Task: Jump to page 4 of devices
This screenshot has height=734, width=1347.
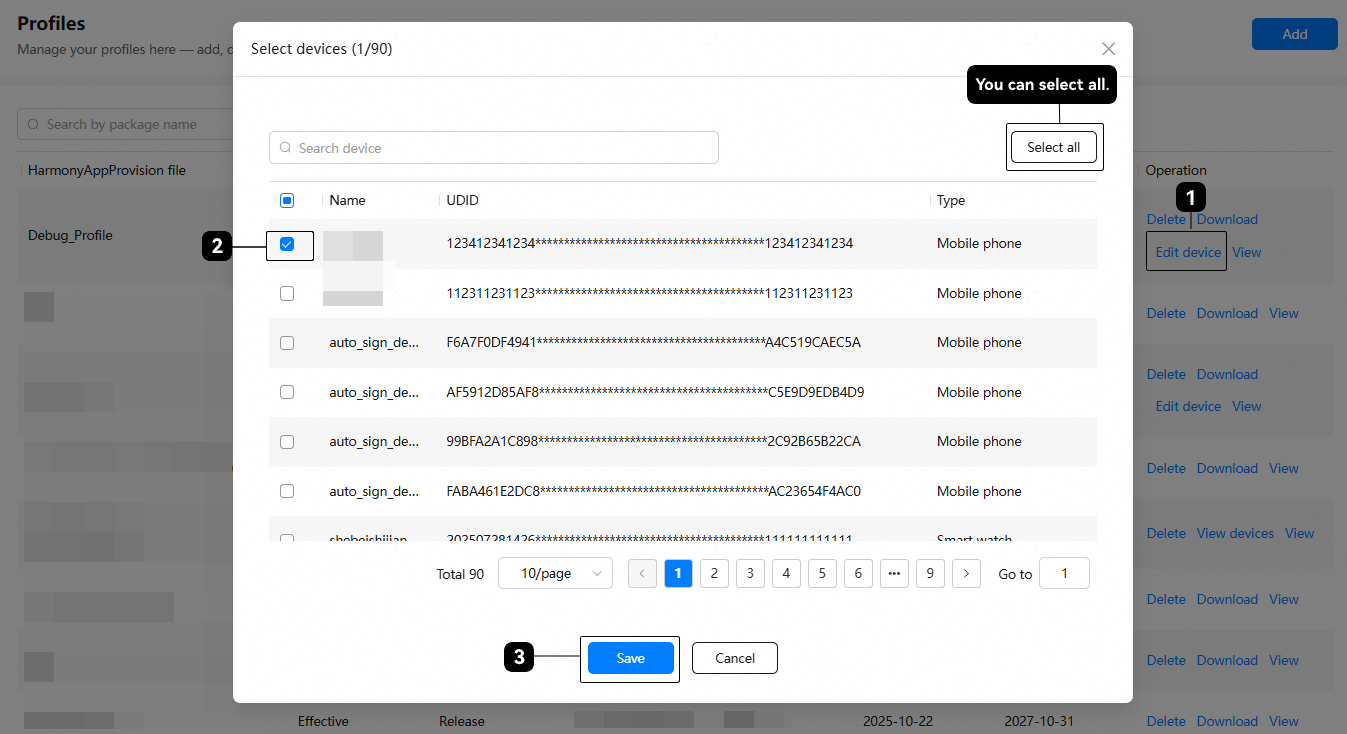Action: (786, 573)
